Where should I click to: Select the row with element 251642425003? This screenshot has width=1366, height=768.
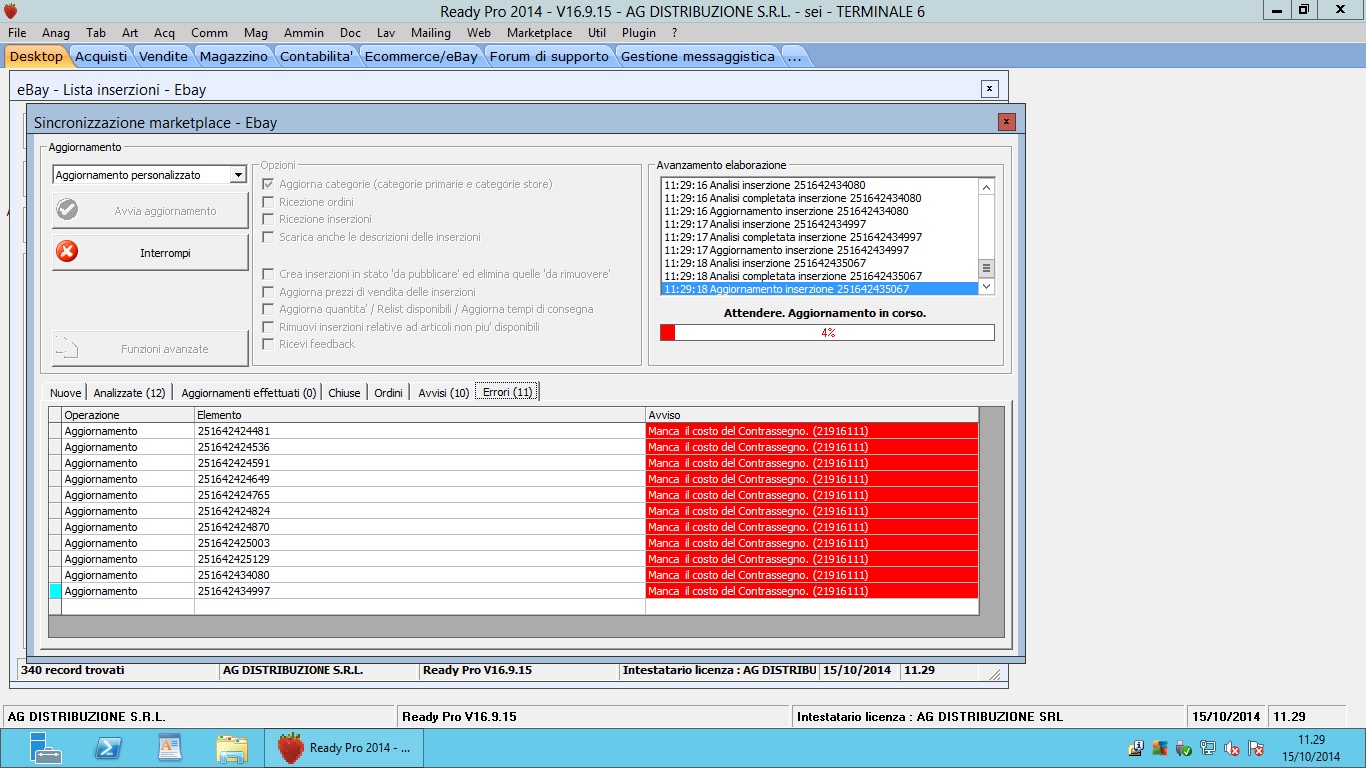(x=513, y=543)
